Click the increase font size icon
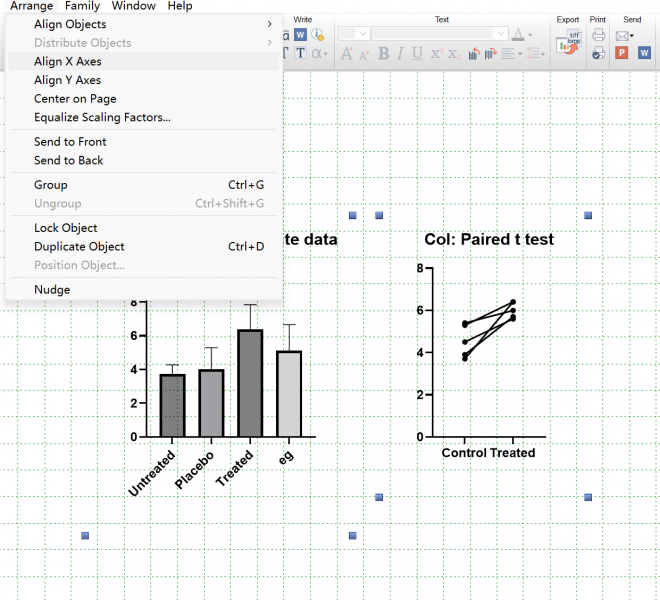The width and height of the screenshot is (660, 600). coord(347,53)
